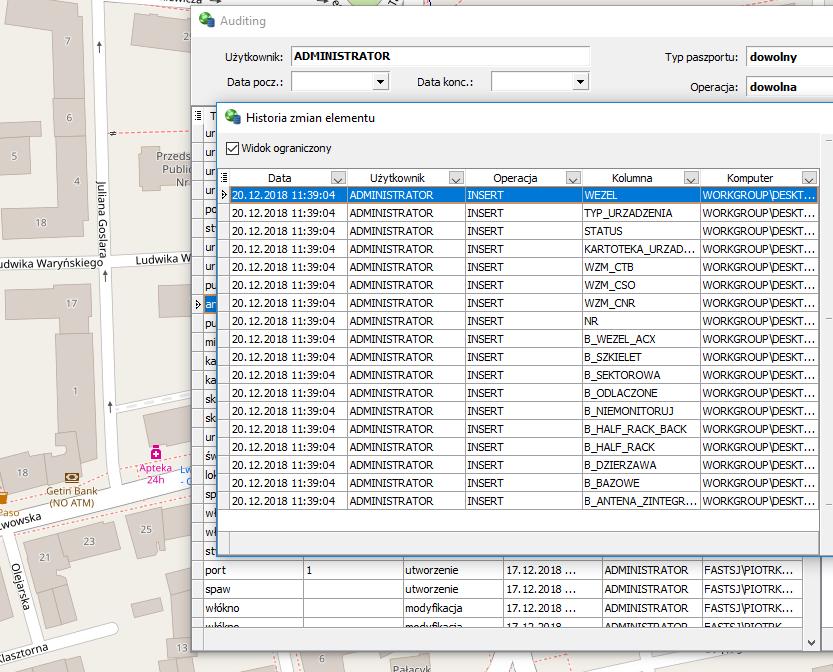Click the Auditing window globe icon
Viewport: 833px width, 672px height.
point(207,20)
